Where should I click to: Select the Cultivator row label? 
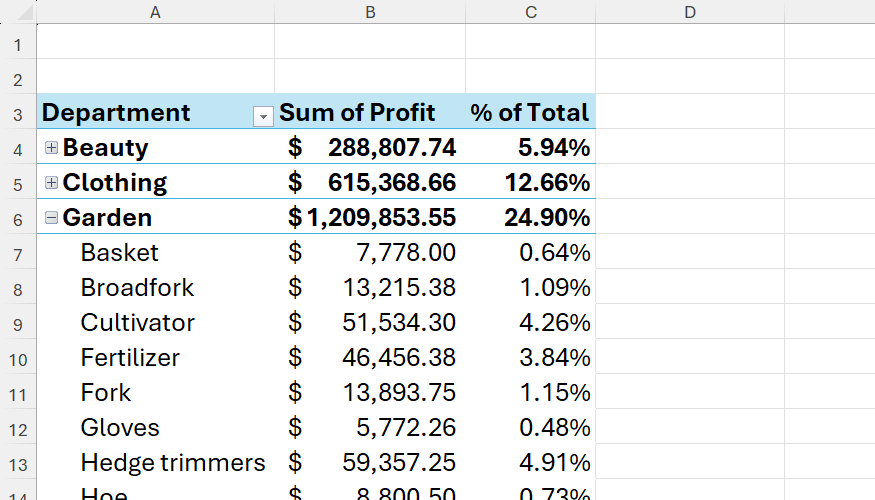coord(138,323)
